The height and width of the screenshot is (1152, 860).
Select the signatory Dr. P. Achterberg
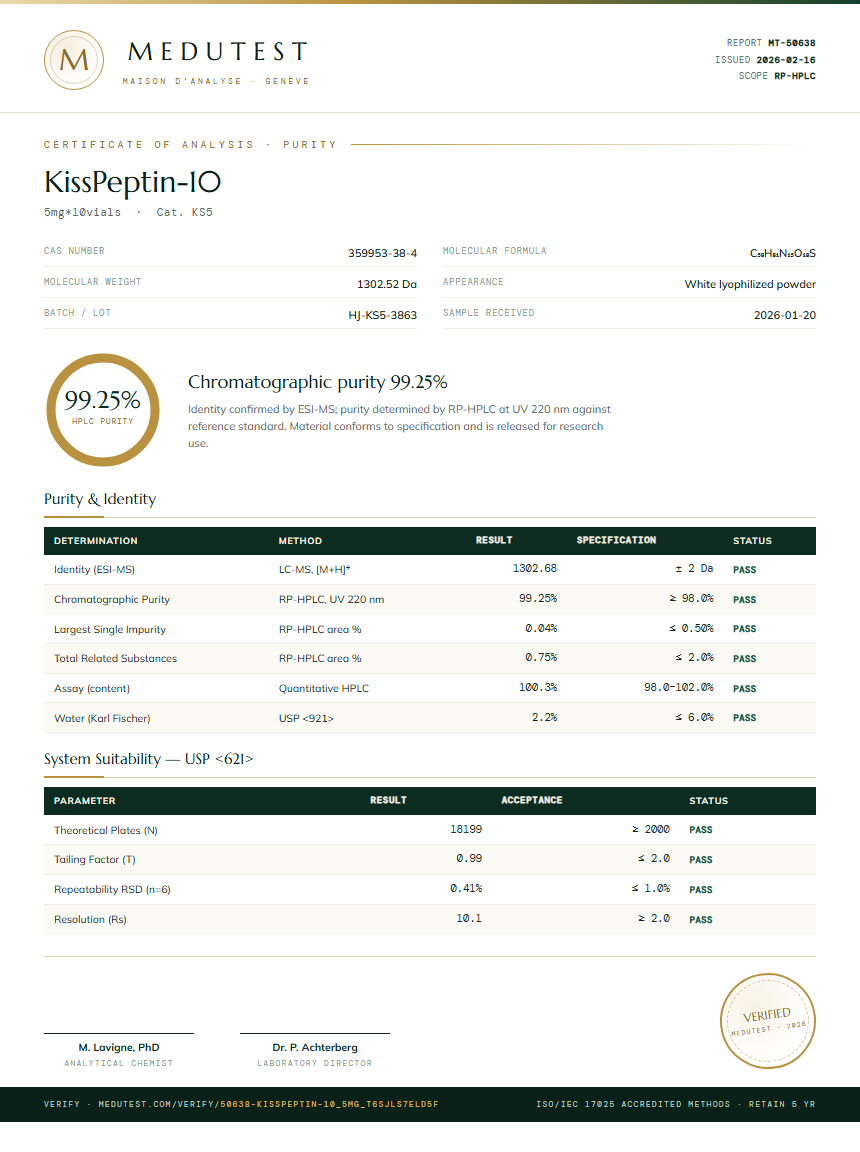coord(315,1048)
